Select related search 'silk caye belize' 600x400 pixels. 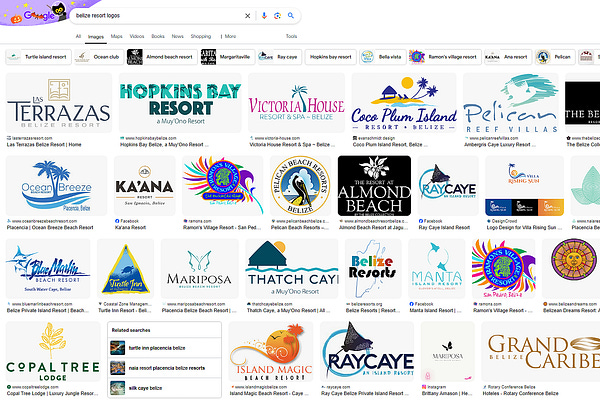165,388
